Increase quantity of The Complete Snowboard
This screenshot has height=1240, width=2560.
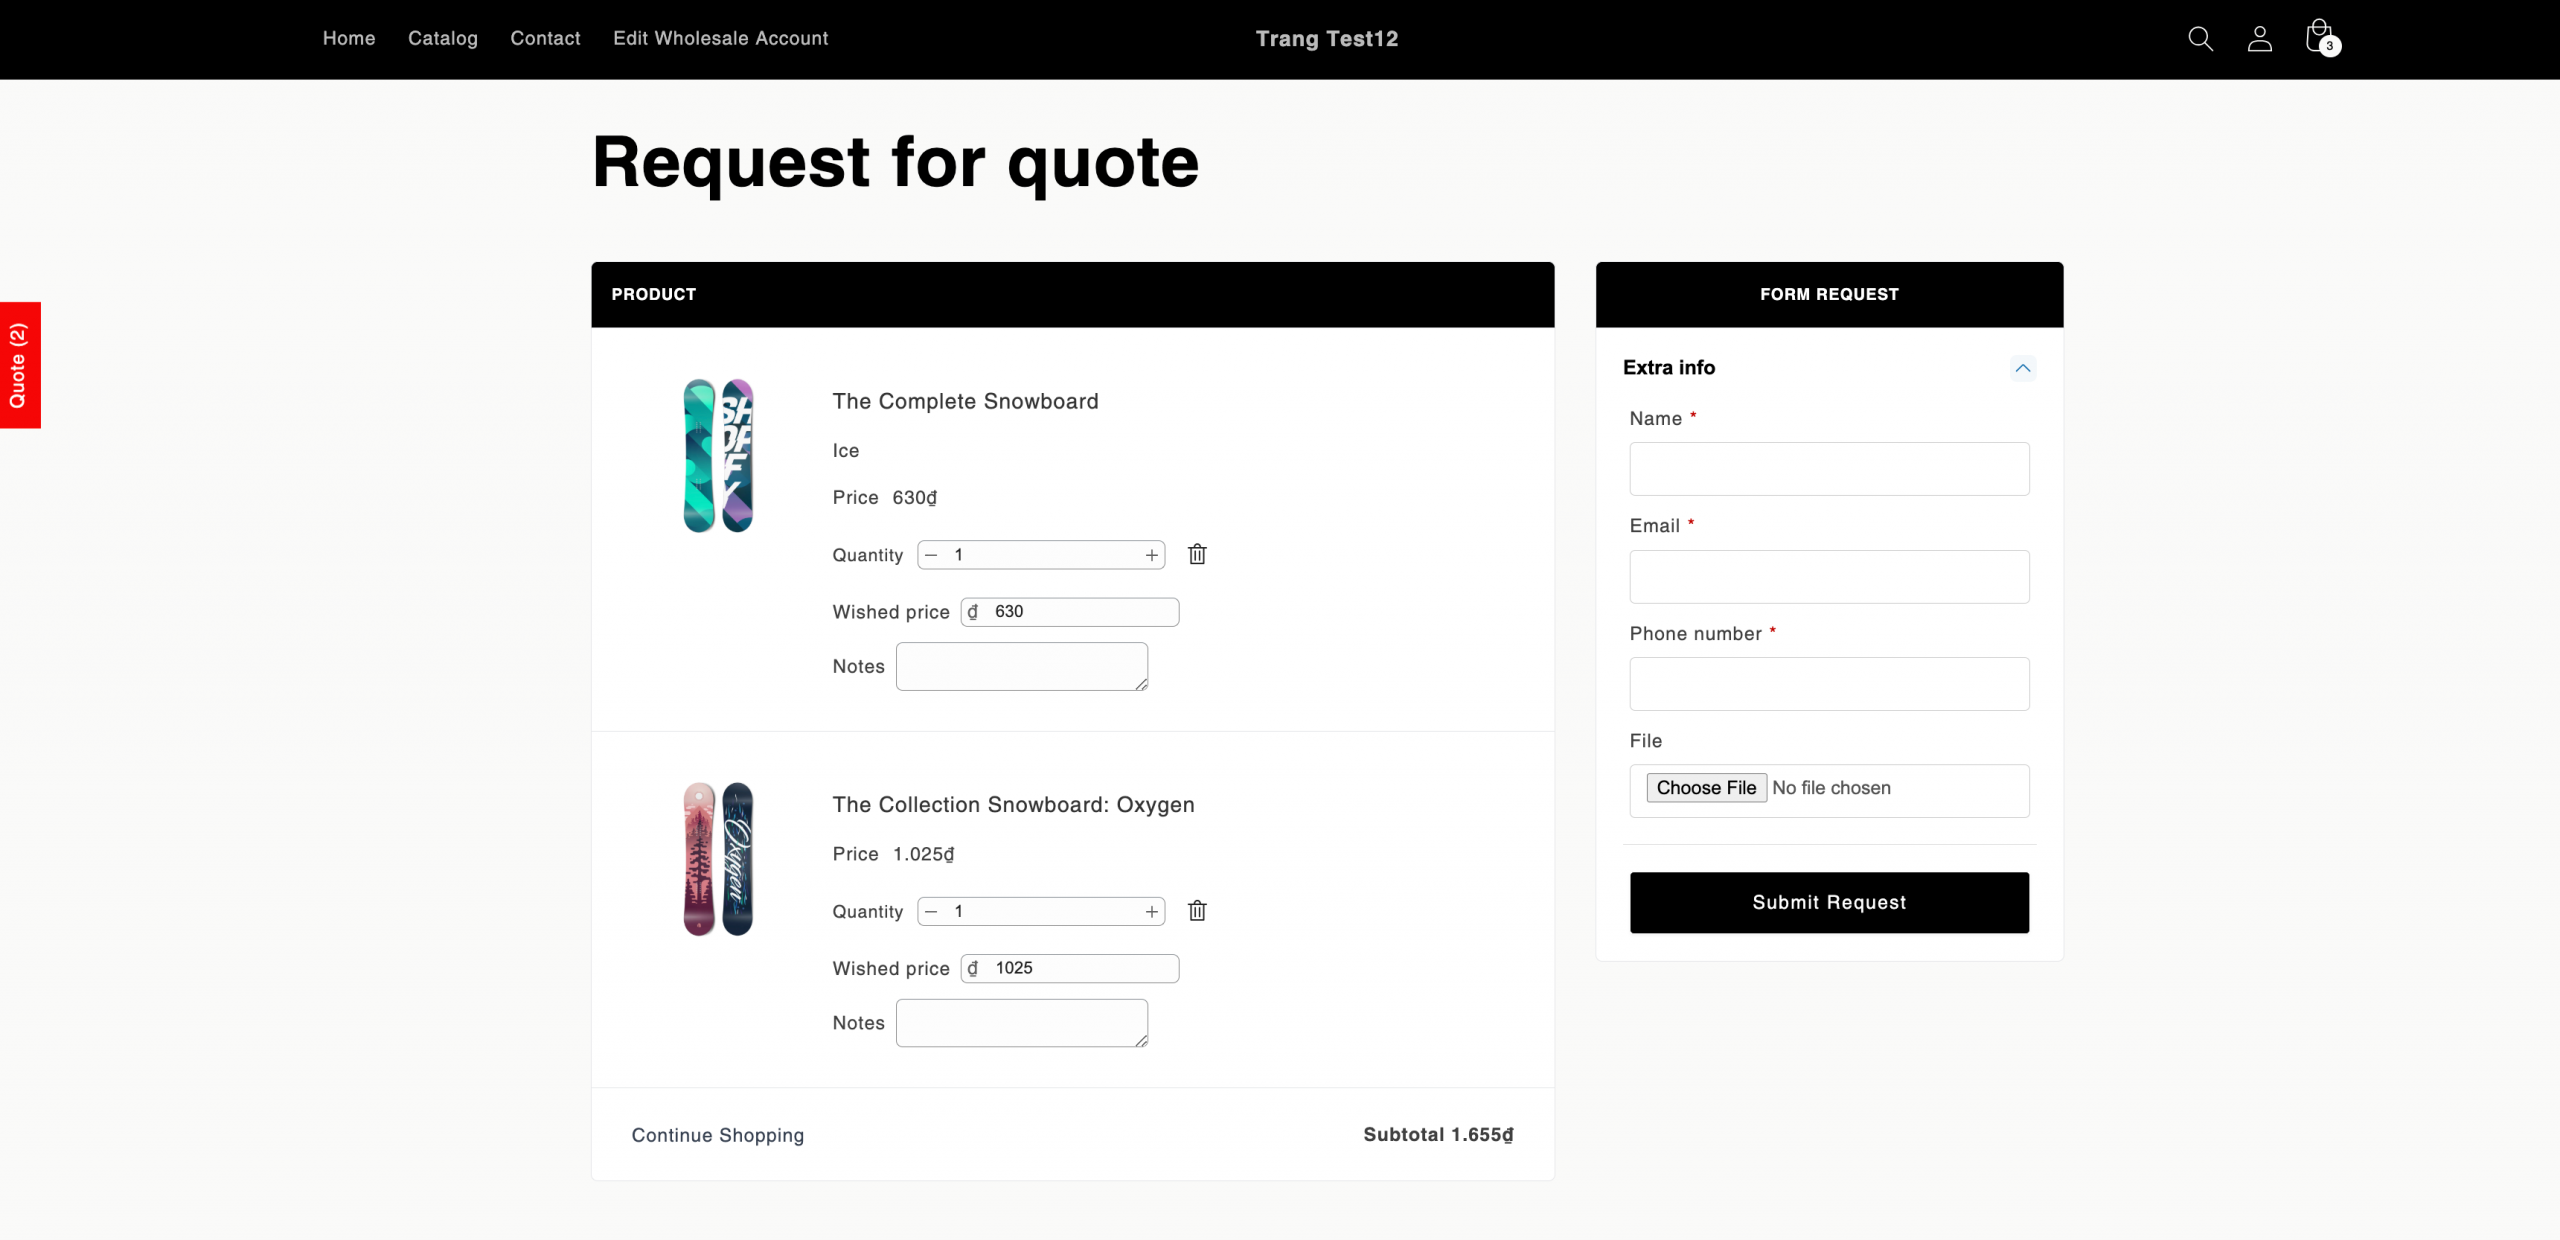1152,555
